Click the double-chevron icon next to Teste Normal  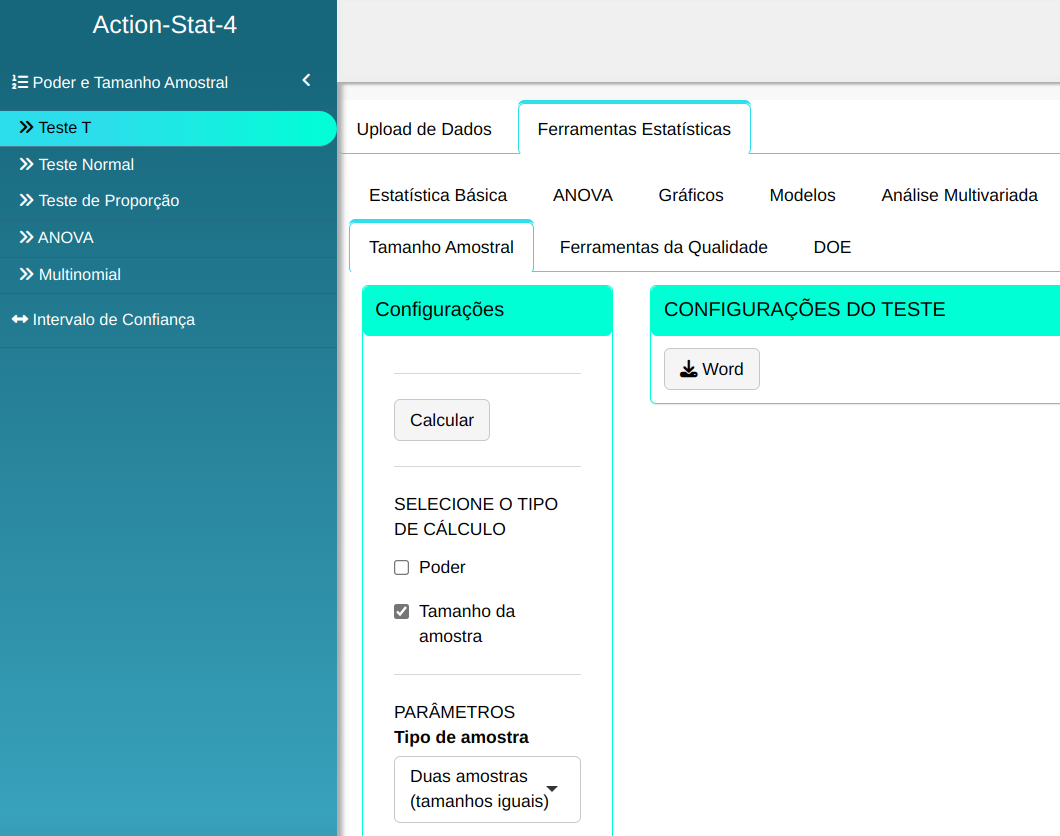pos(26,164)
